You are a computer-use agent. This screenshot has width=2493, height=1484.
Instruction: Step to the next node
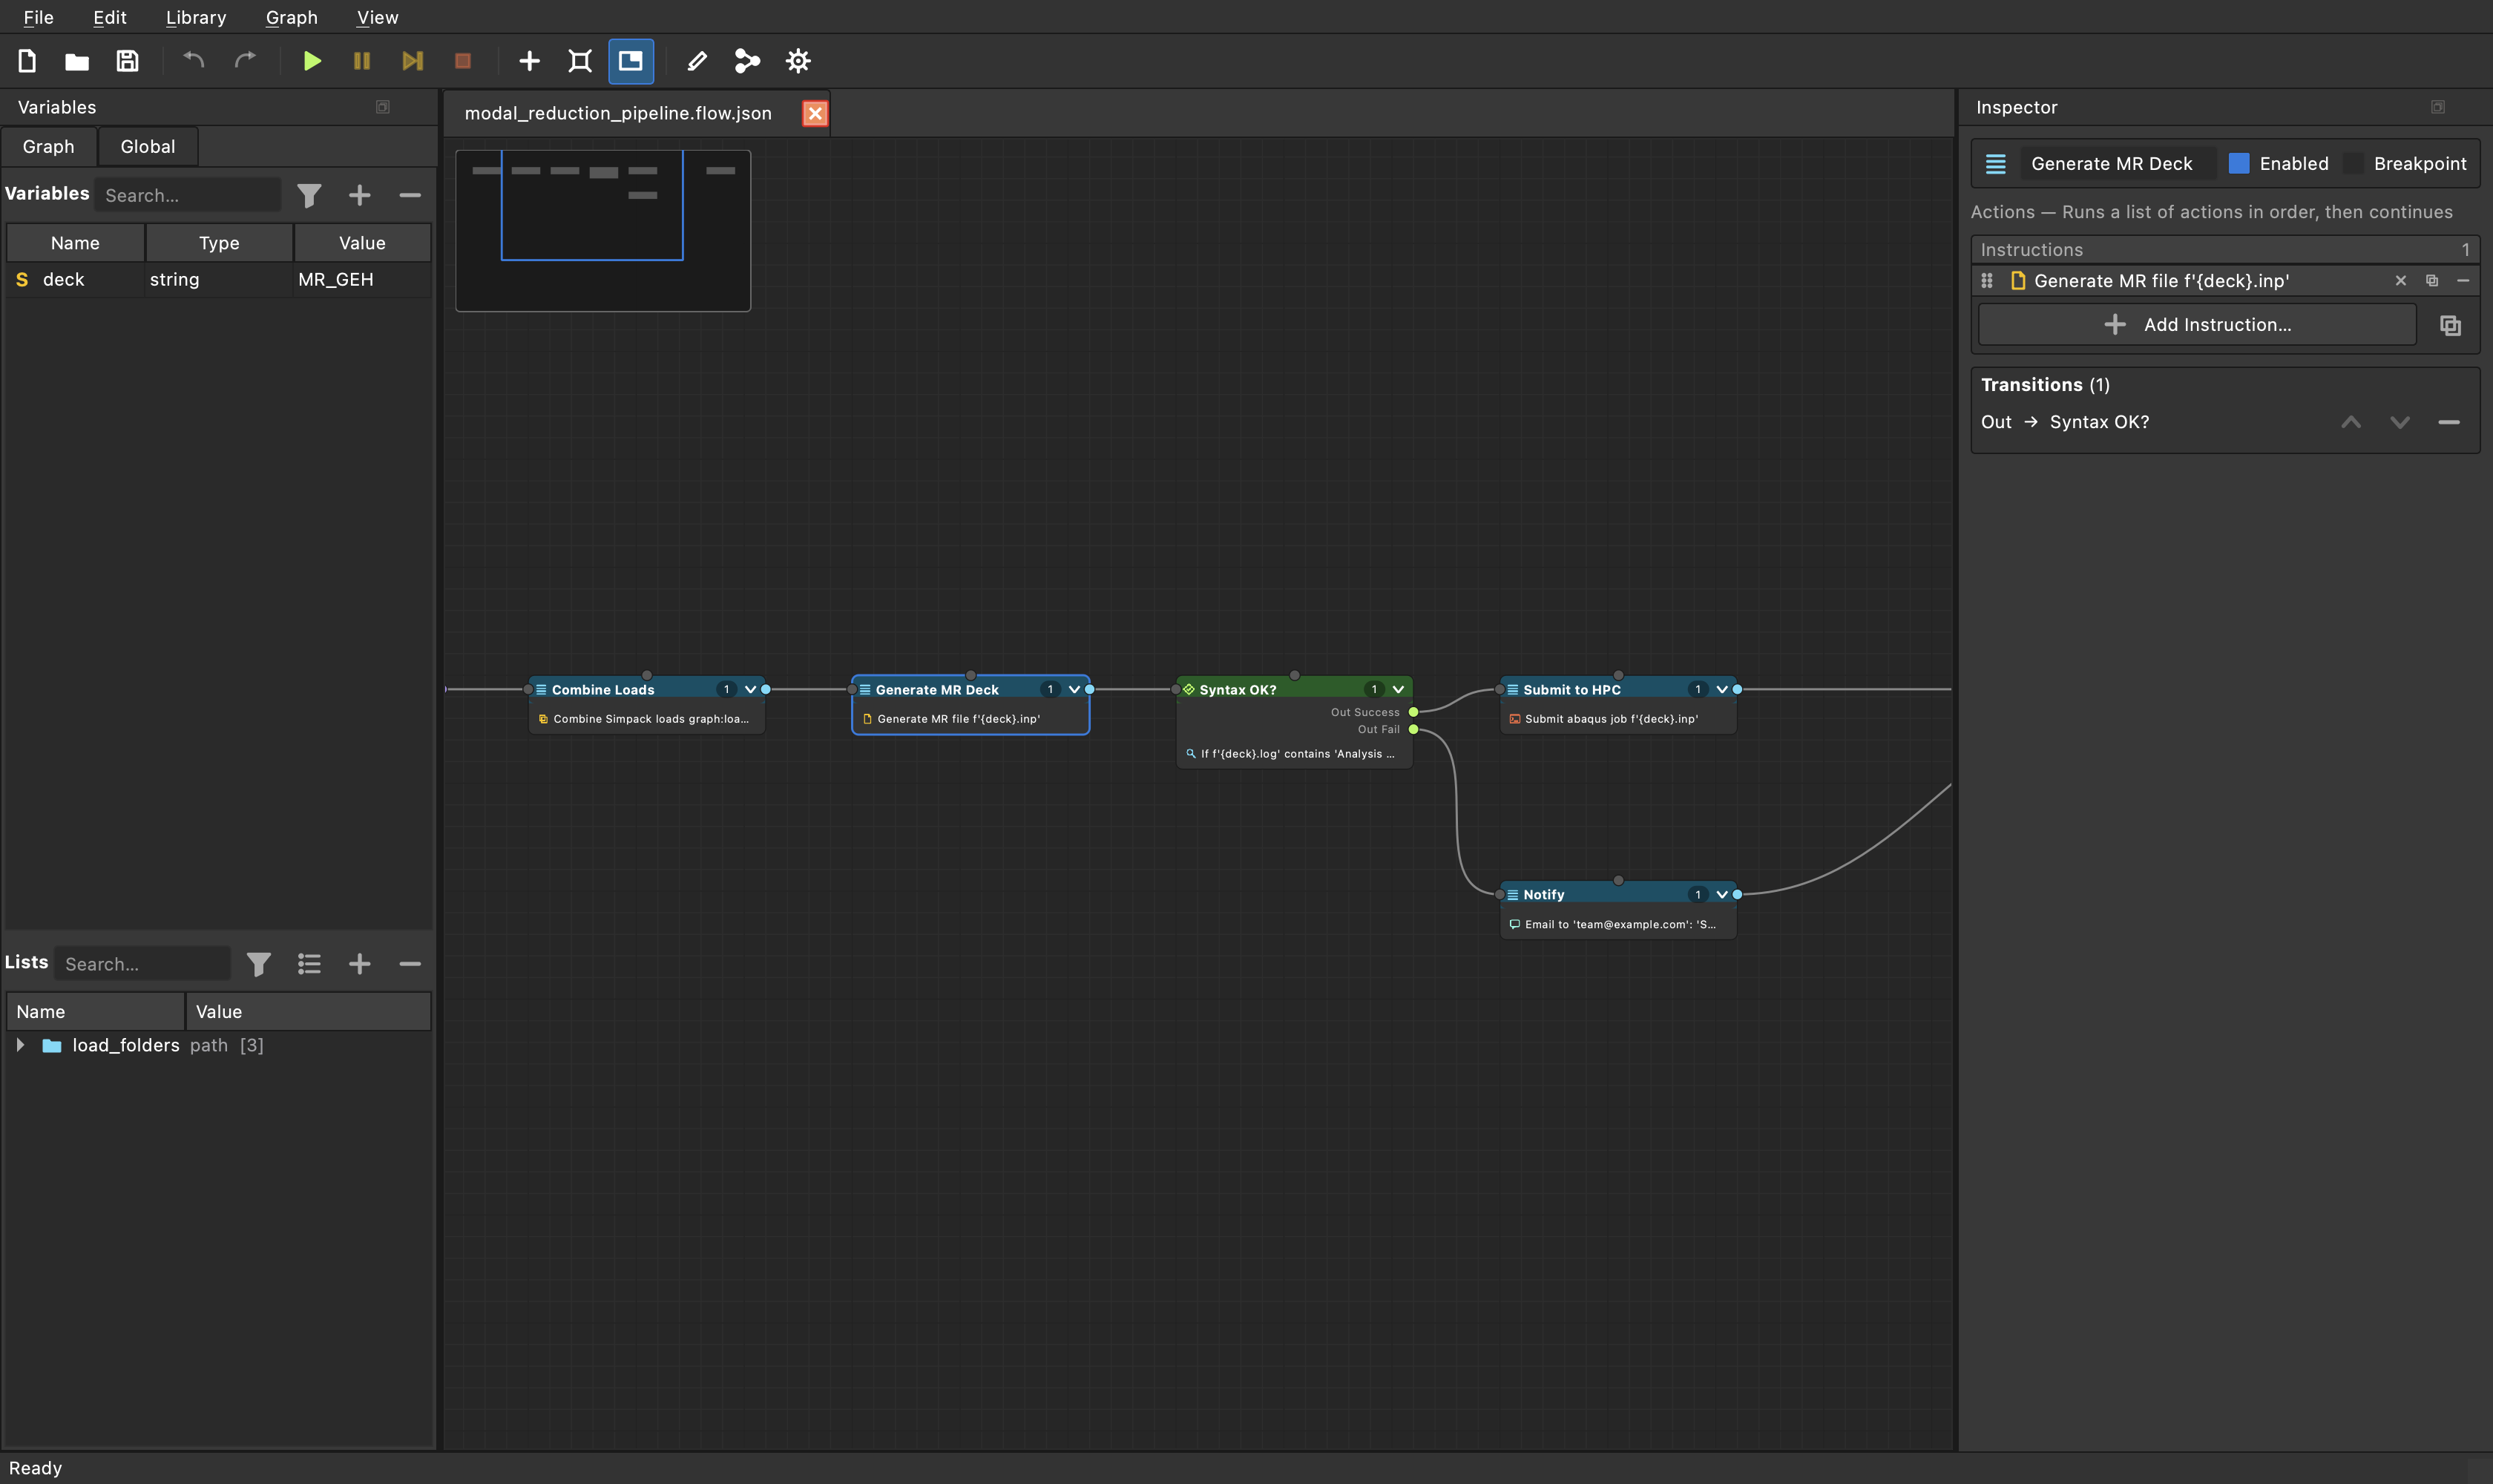412,61
